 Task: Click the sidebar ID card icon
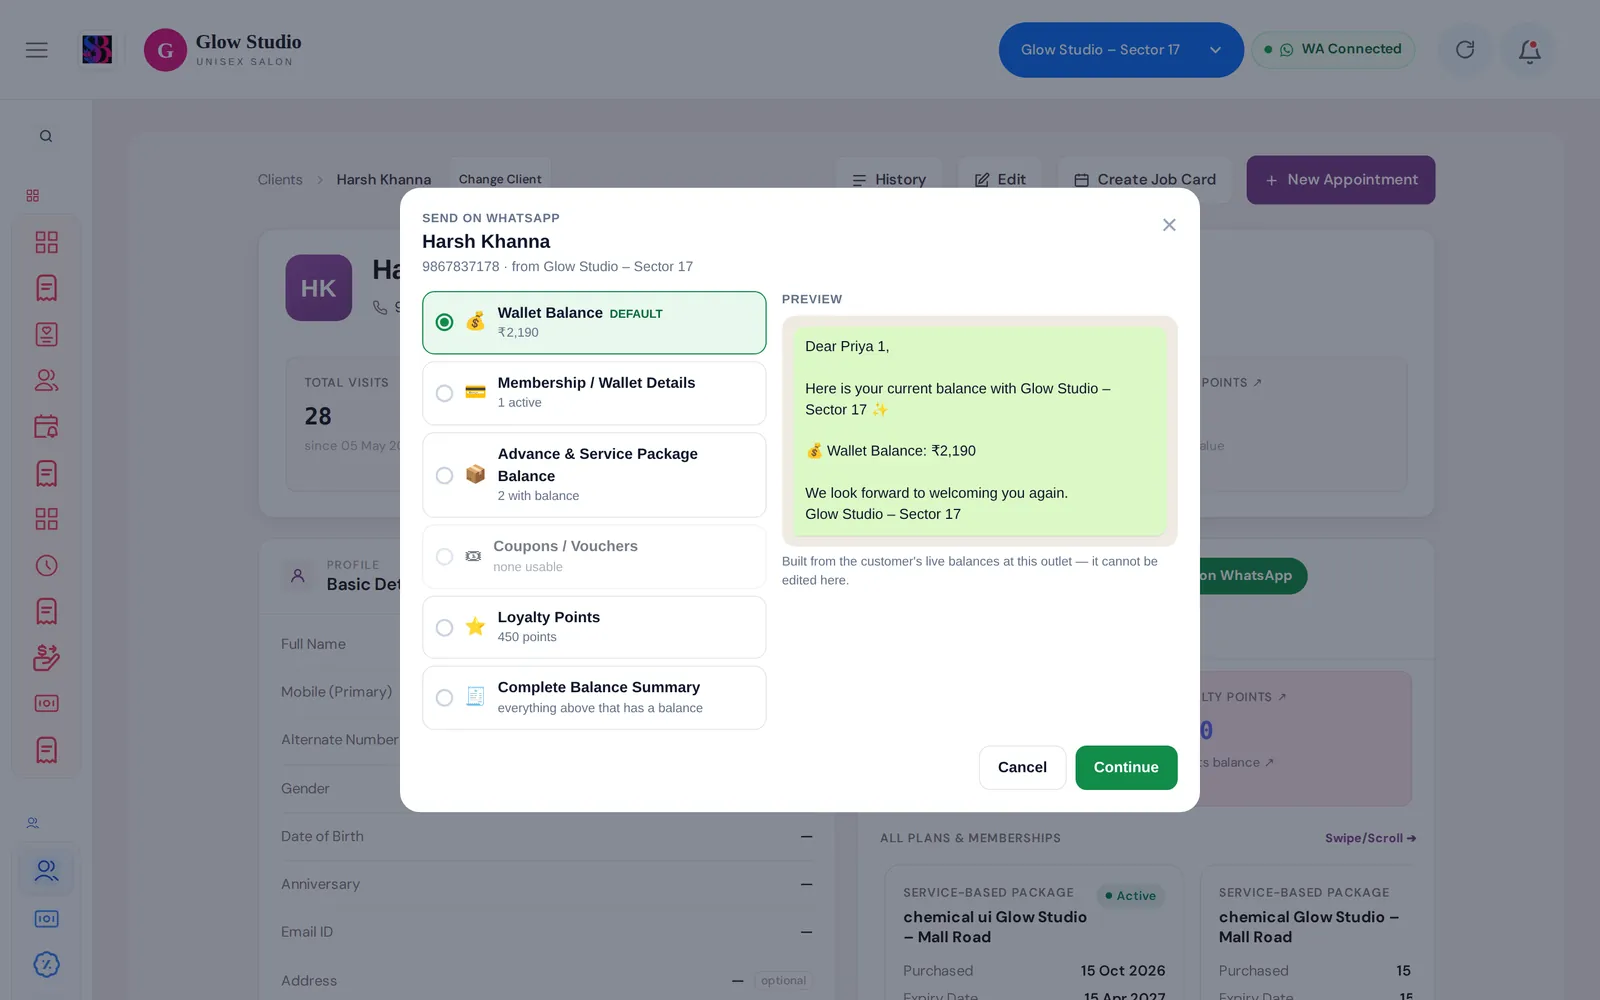46,334
